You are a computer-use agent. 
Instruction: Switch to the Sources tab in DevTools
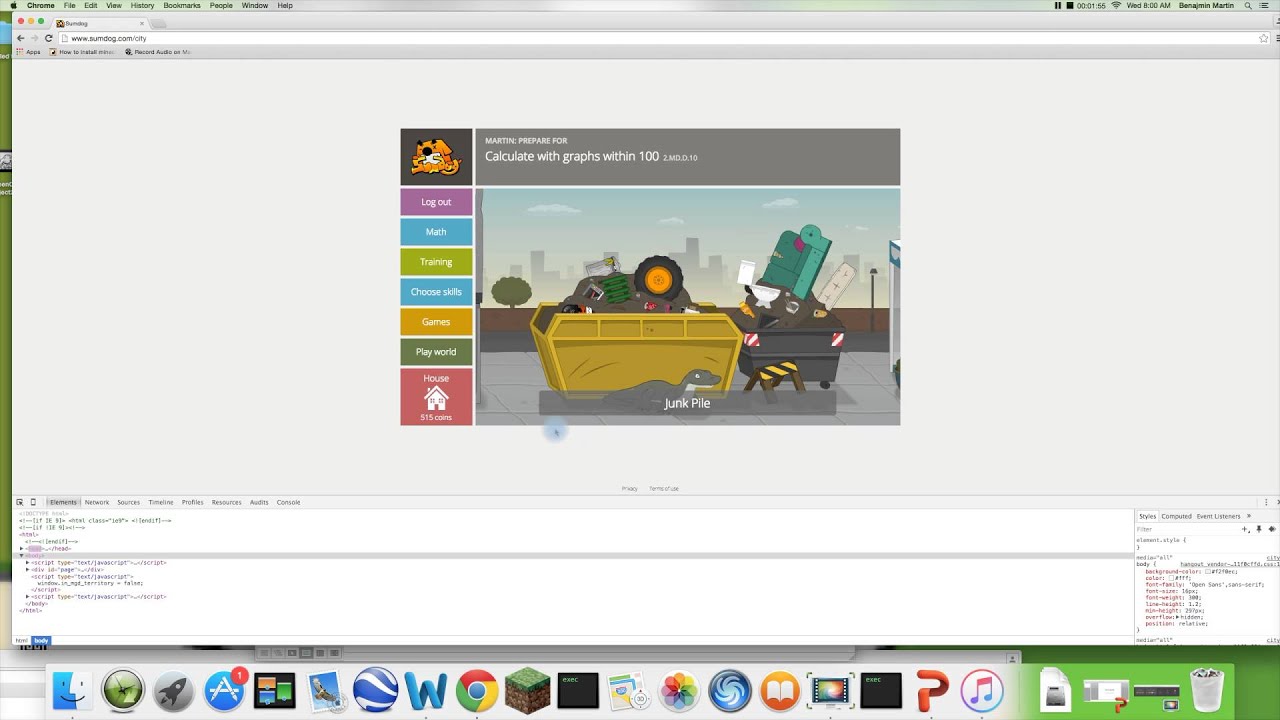pos(128,502)
